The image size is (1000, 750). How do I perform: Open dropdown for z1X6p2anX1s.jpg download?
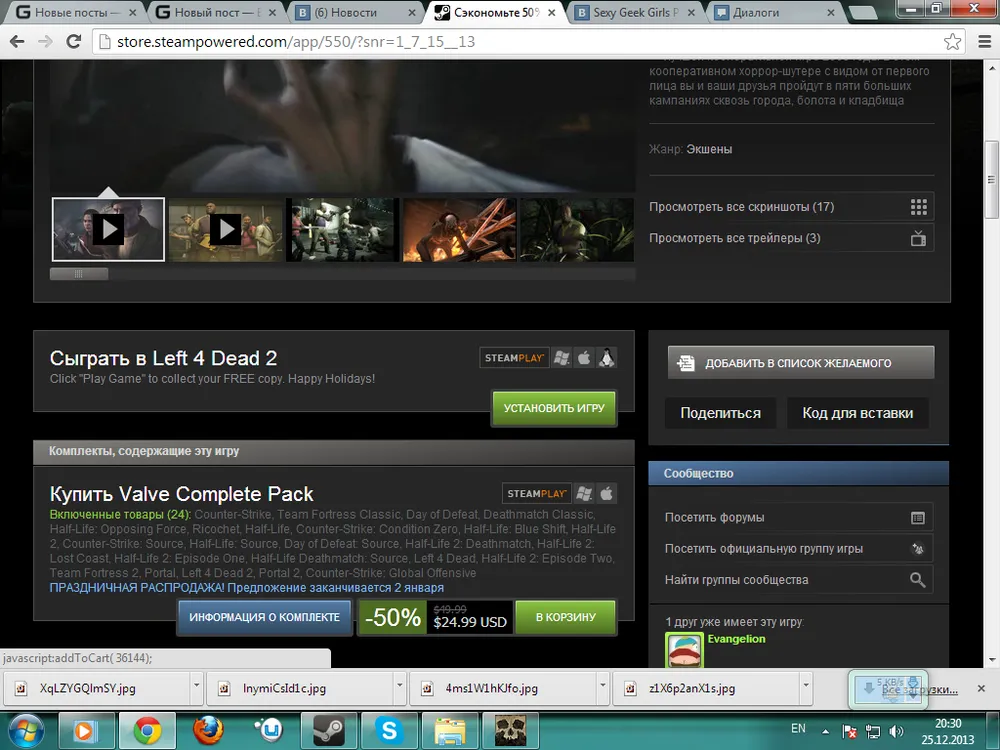coord(806,686)
